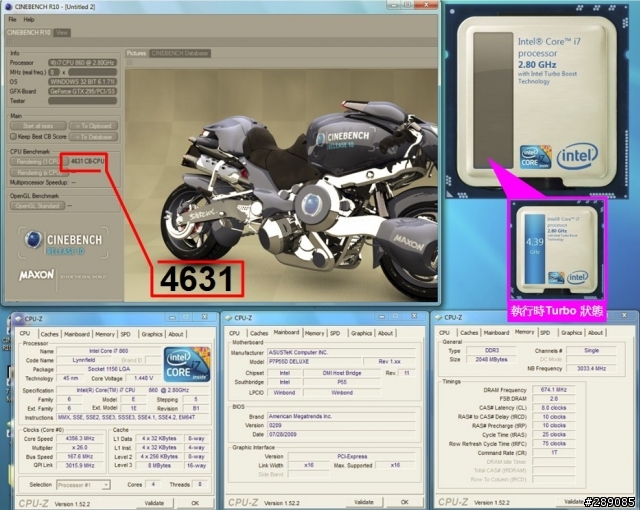This screenshot has width=640, height=510.
Task: Click Validate in first CPU-Z window
Action: click(154, 503)
